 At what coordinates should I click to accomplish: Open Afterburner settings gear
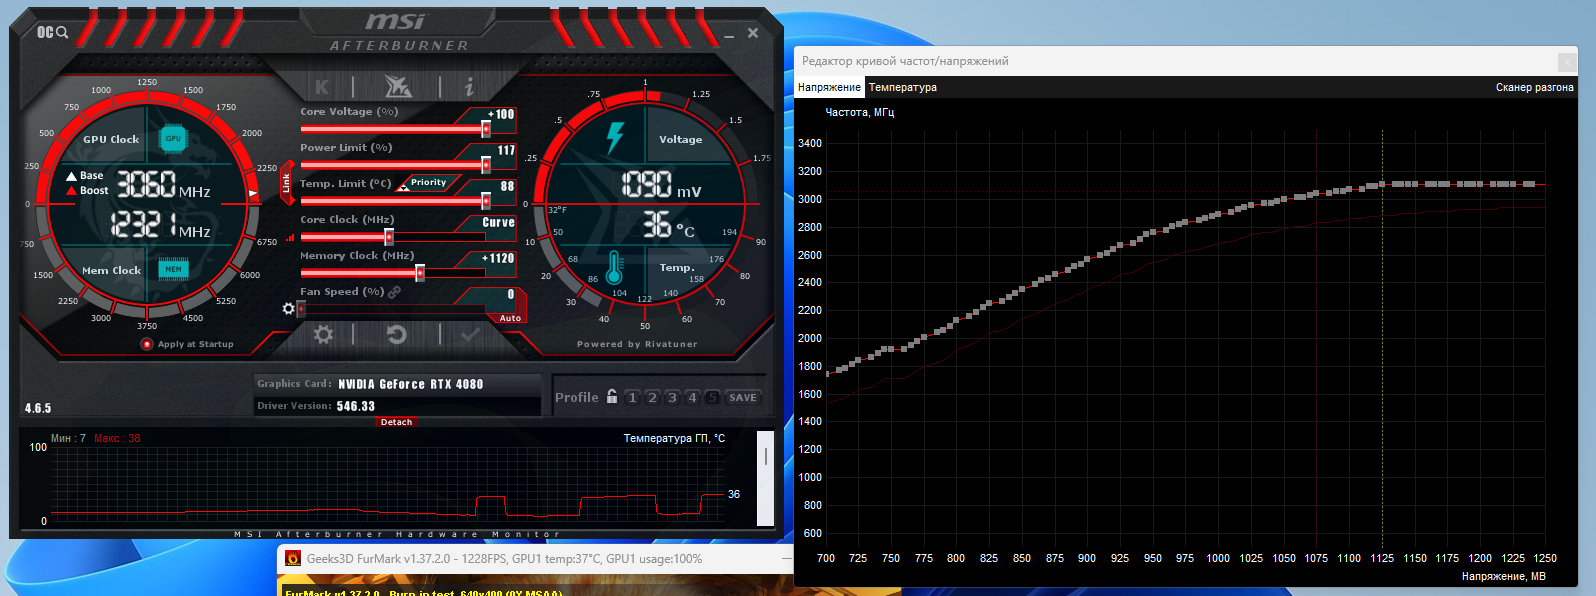323,335
